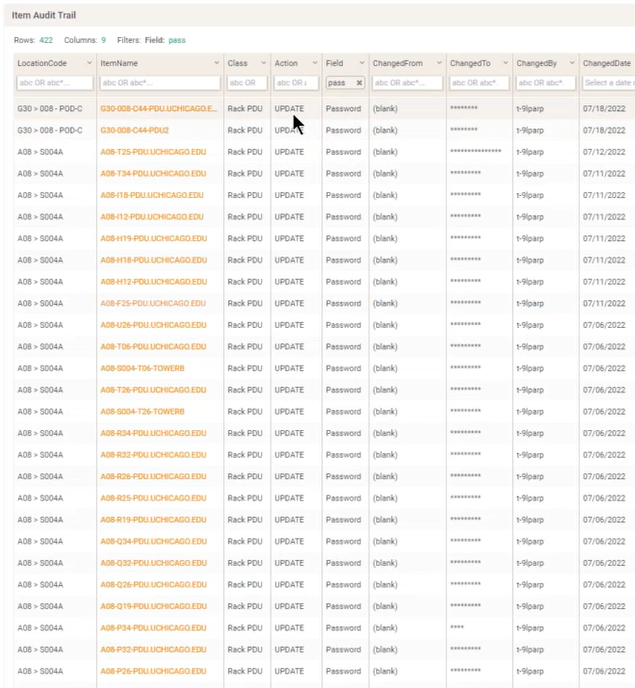This screenshot has width=635, height=688.
Task: Open the ChangedFrom column dropdown arrow
Action: tap(439, 63)
